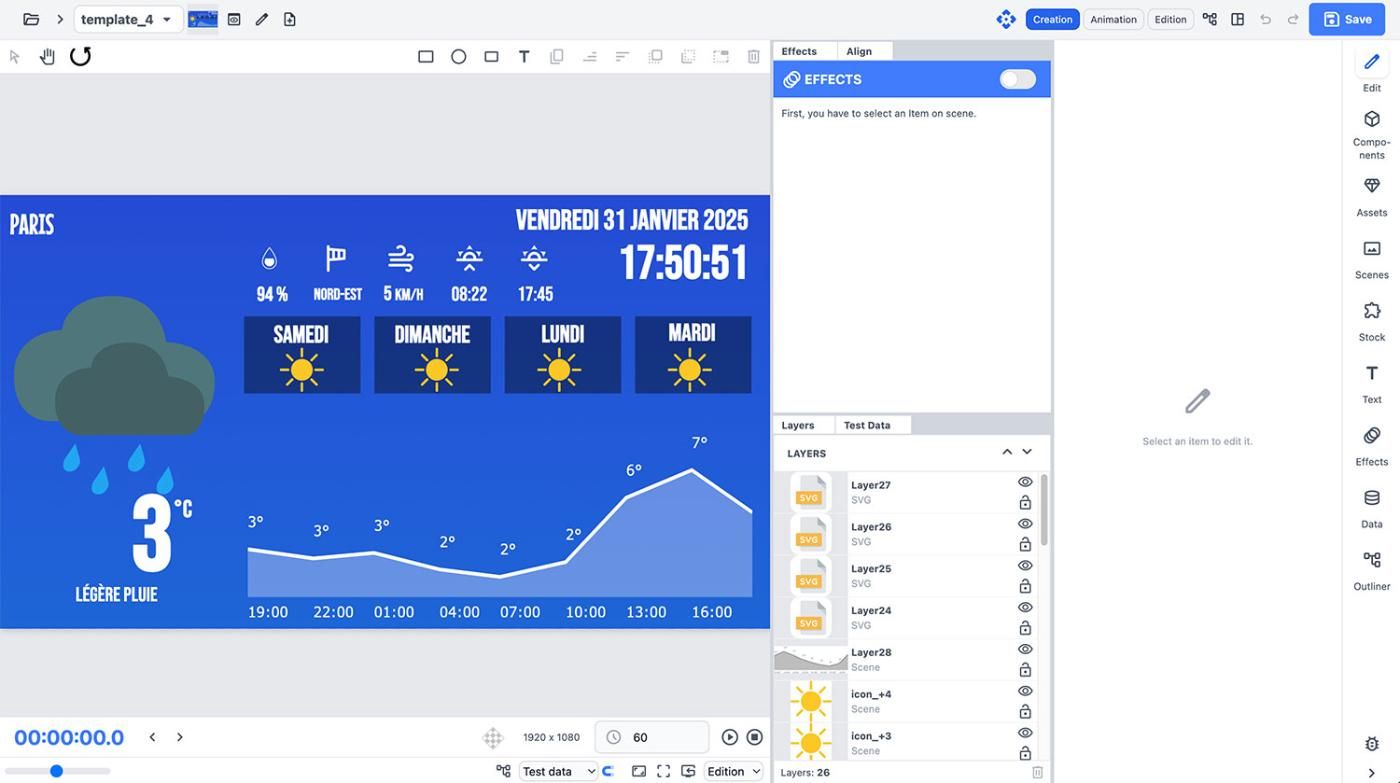Image resolution: width=1400 pixels, height=783 pixels.
Task: Select the hand pan tool
Action: point(47,57)
